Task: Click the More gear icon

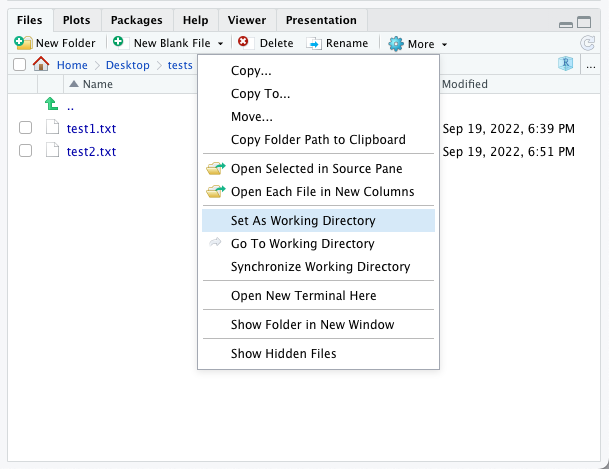Action: click(x=396, y=43)
